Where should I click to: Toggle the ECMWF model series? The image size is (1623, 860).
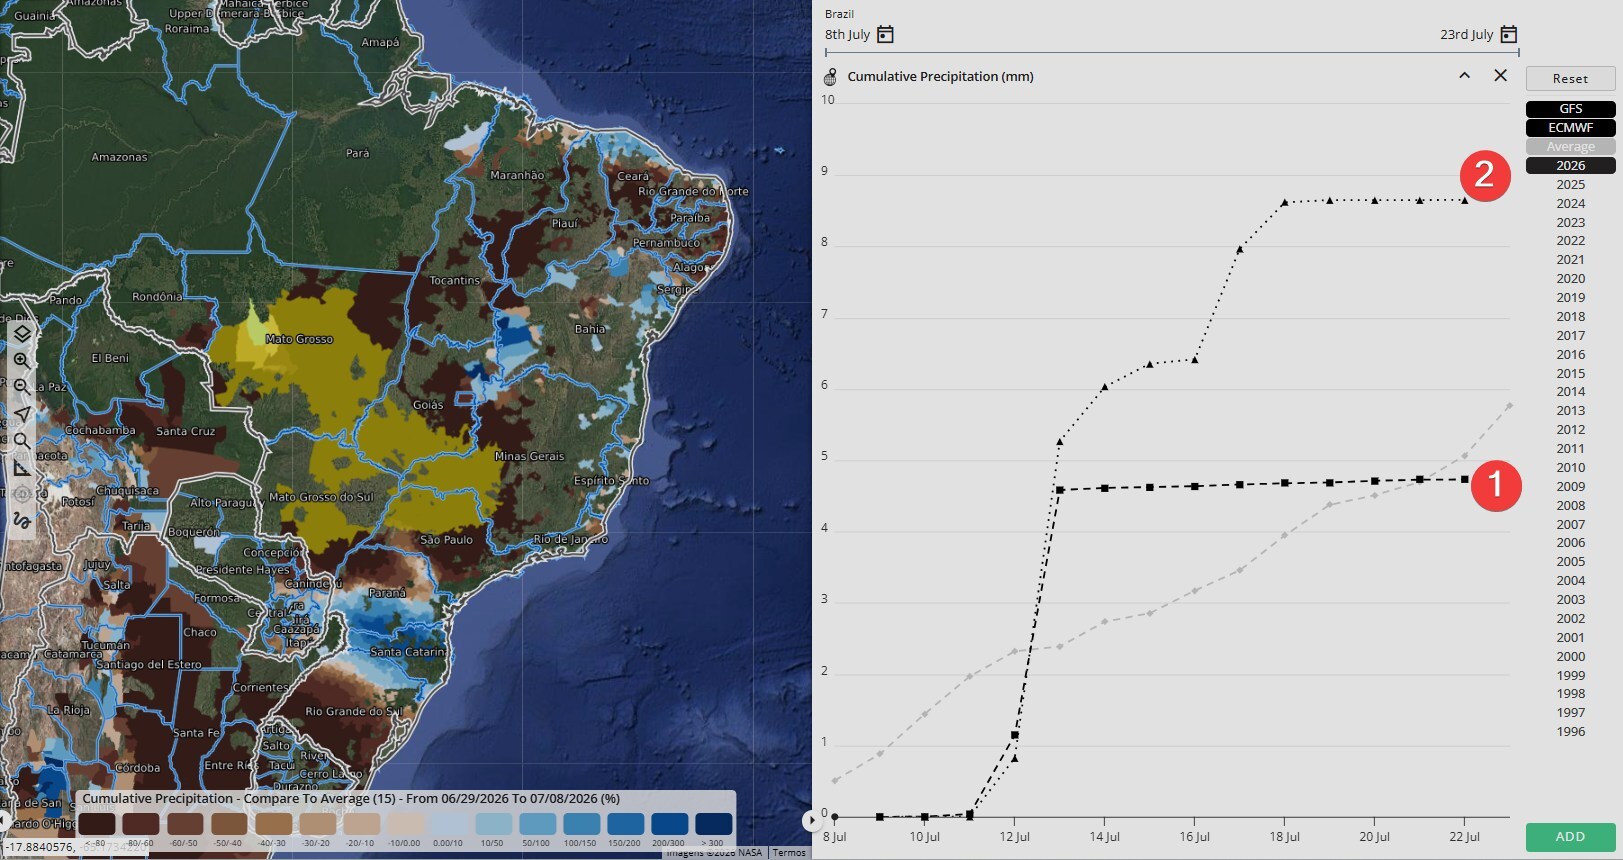(x=1570, y=128)
